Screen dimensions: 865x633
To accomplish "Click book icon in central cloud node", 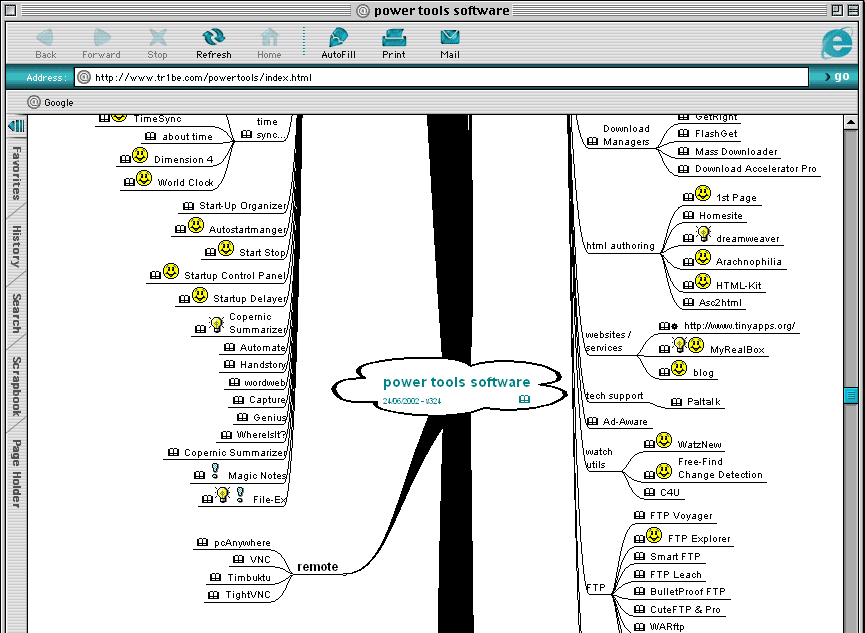I will 524,399.
